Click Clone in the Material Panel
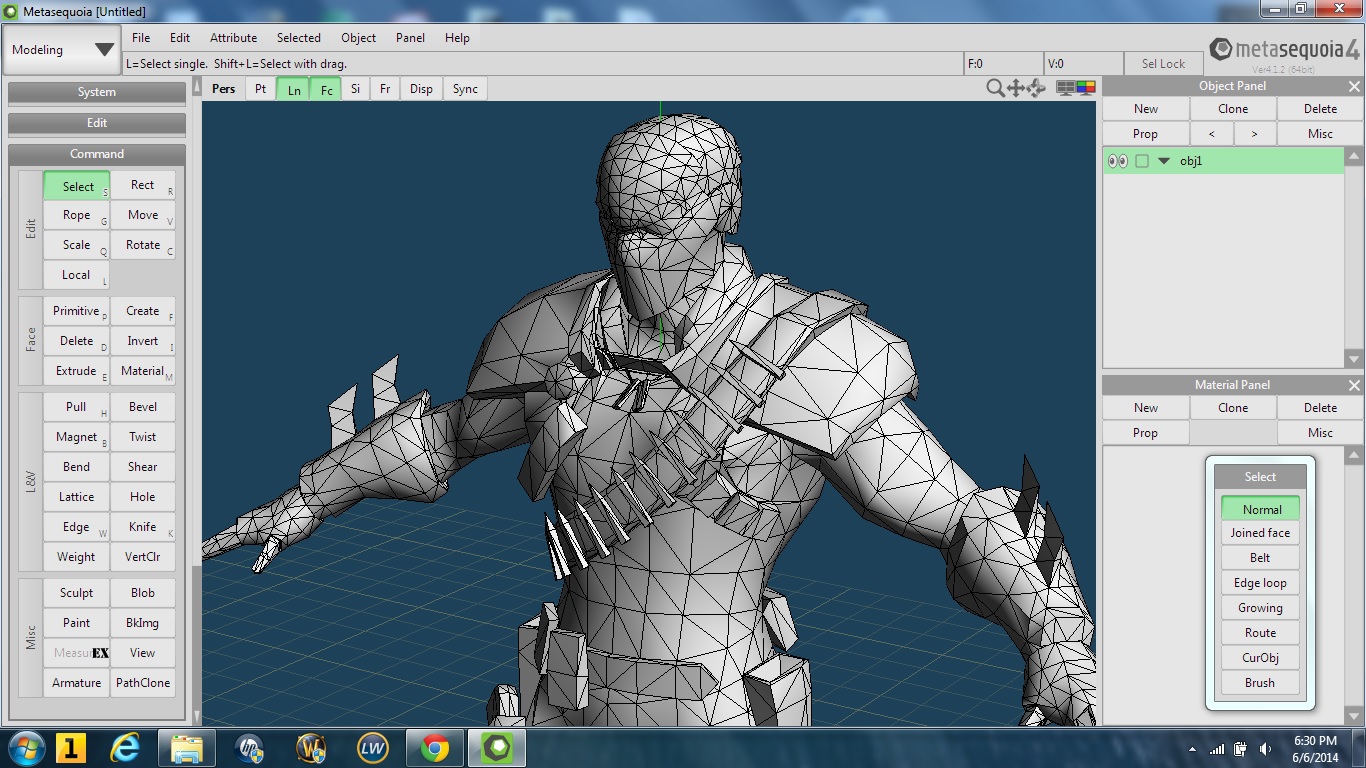The width and height of the screenshot is (1366, 768). [x=1232, y=408]
